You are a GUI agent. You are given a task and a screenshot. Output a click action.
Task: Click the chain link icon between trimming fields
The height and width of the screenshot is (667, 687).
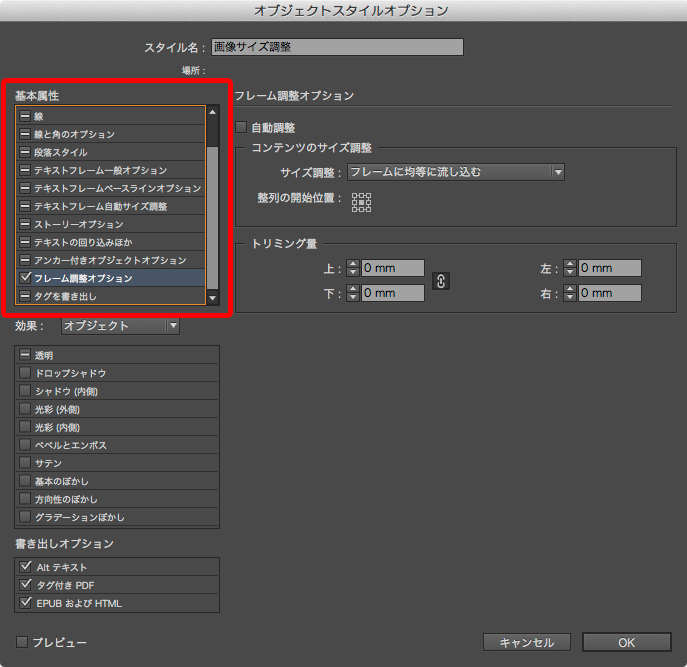(440, 281)
